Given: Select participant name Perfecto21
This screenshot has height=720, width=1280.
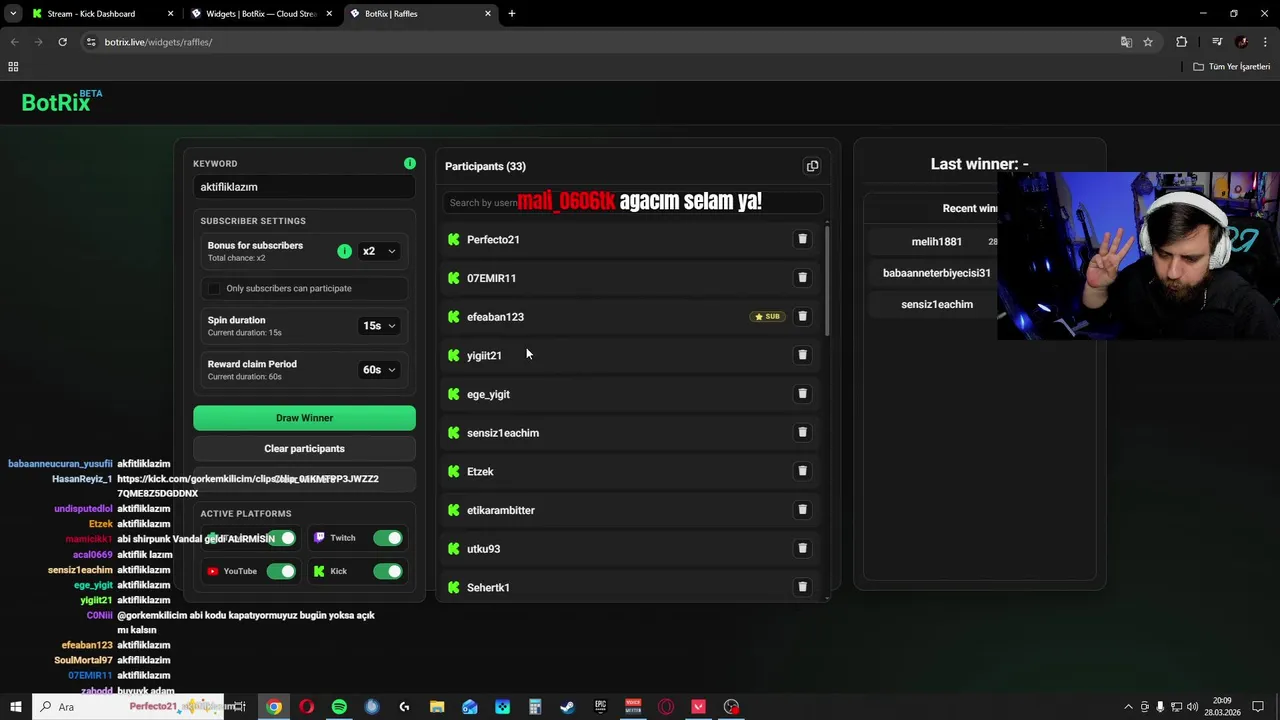Looking at the screenshot, I should (493, 240).
